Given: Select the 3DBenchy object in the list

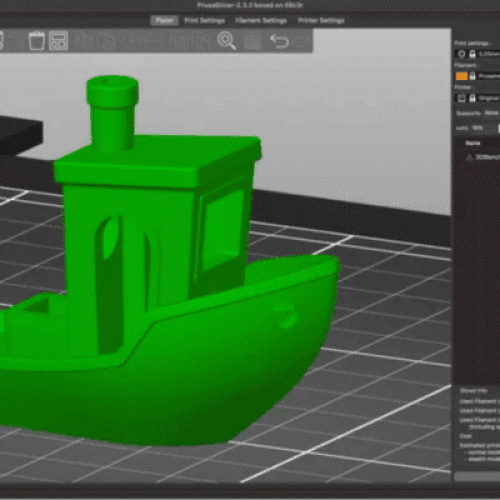Looking at the screenshot, I should coord(487,157).
